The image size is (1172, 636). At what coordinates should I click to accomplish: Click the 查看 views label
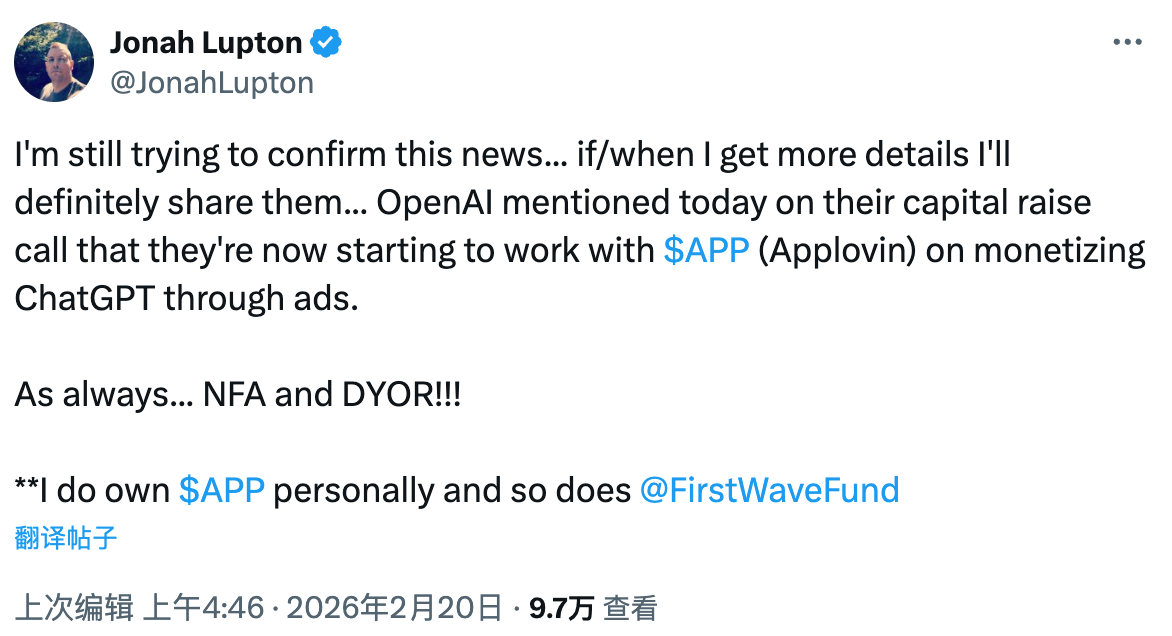click(629, 607)
